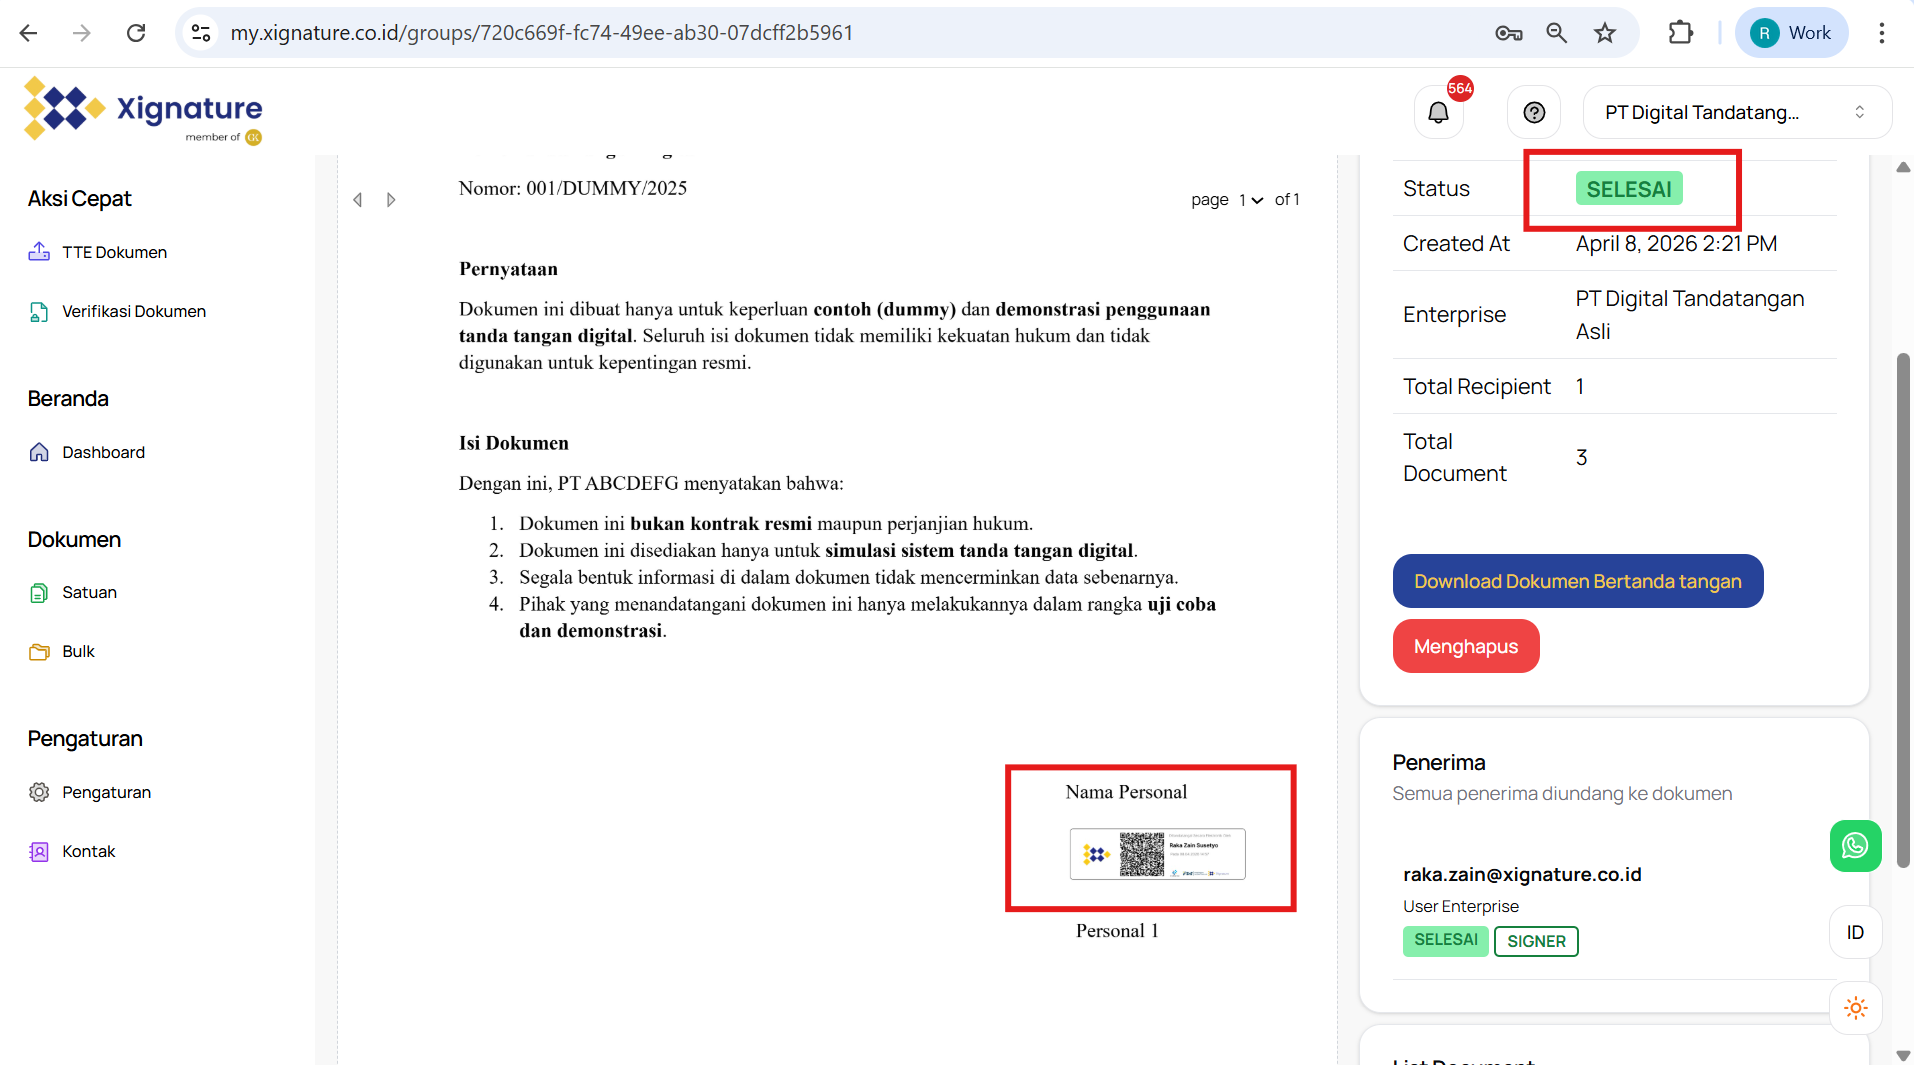Go to previous document page arrow

point(358,200)
